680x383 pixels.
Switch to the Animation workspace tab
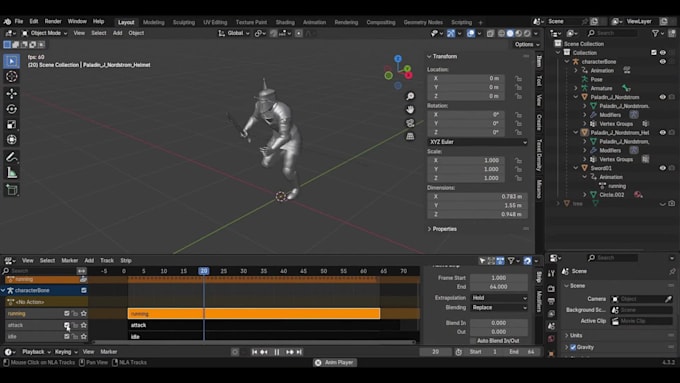point(314,22)
